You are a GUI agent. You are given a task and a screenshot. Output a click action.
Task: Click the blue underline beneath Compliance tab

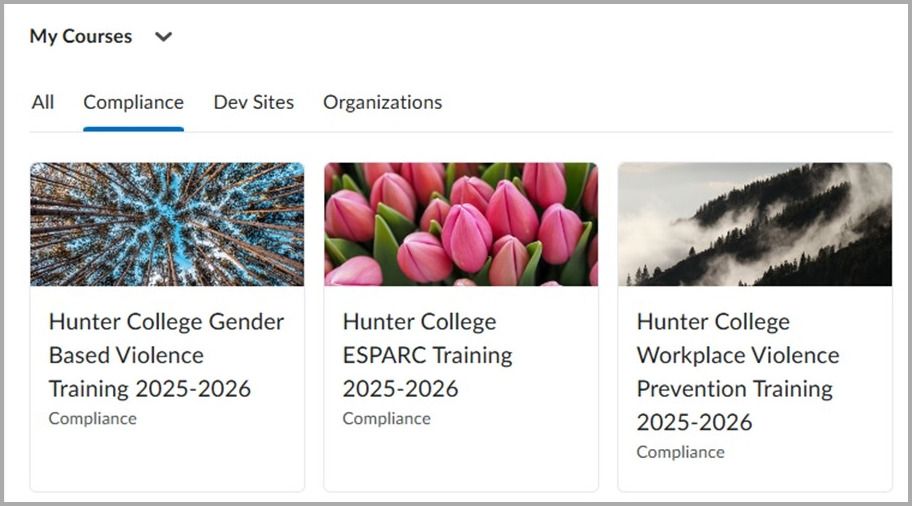coord(133,129)
